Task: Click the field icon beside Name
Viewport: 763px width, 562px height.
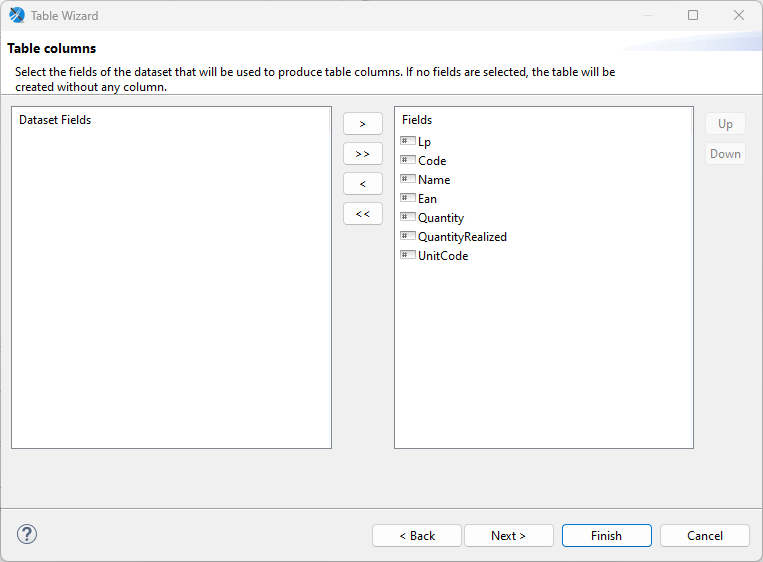Action: (408, 179)
